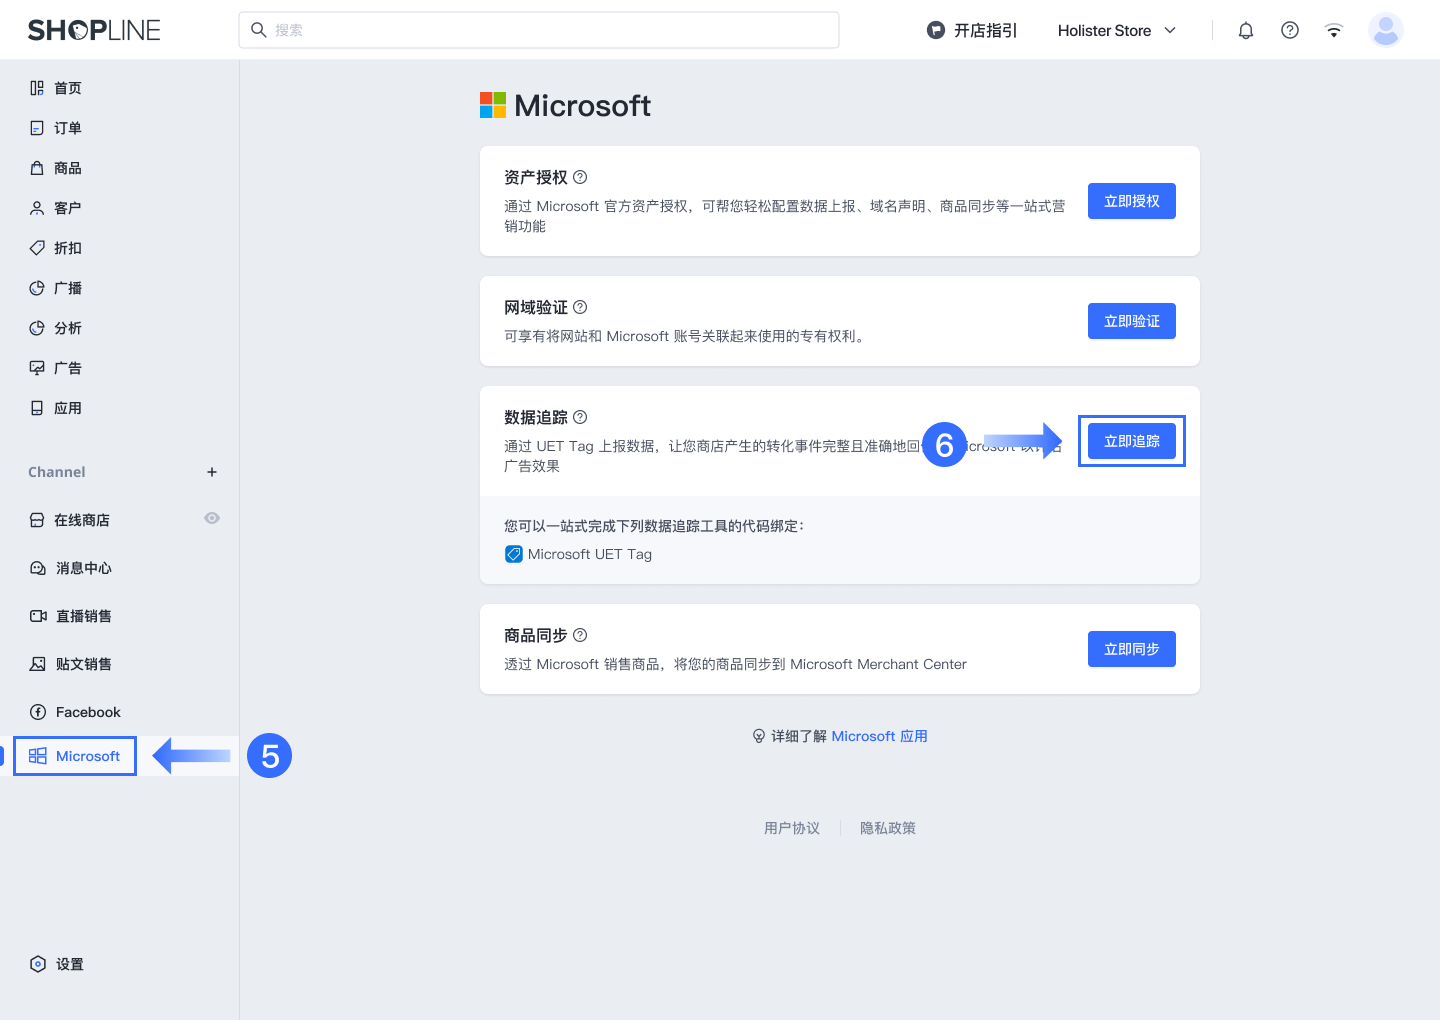The width and height of the screenshot is (1440, 1020).
Task: Click the Facebook sidebar icon
Action: click(38, 712)
